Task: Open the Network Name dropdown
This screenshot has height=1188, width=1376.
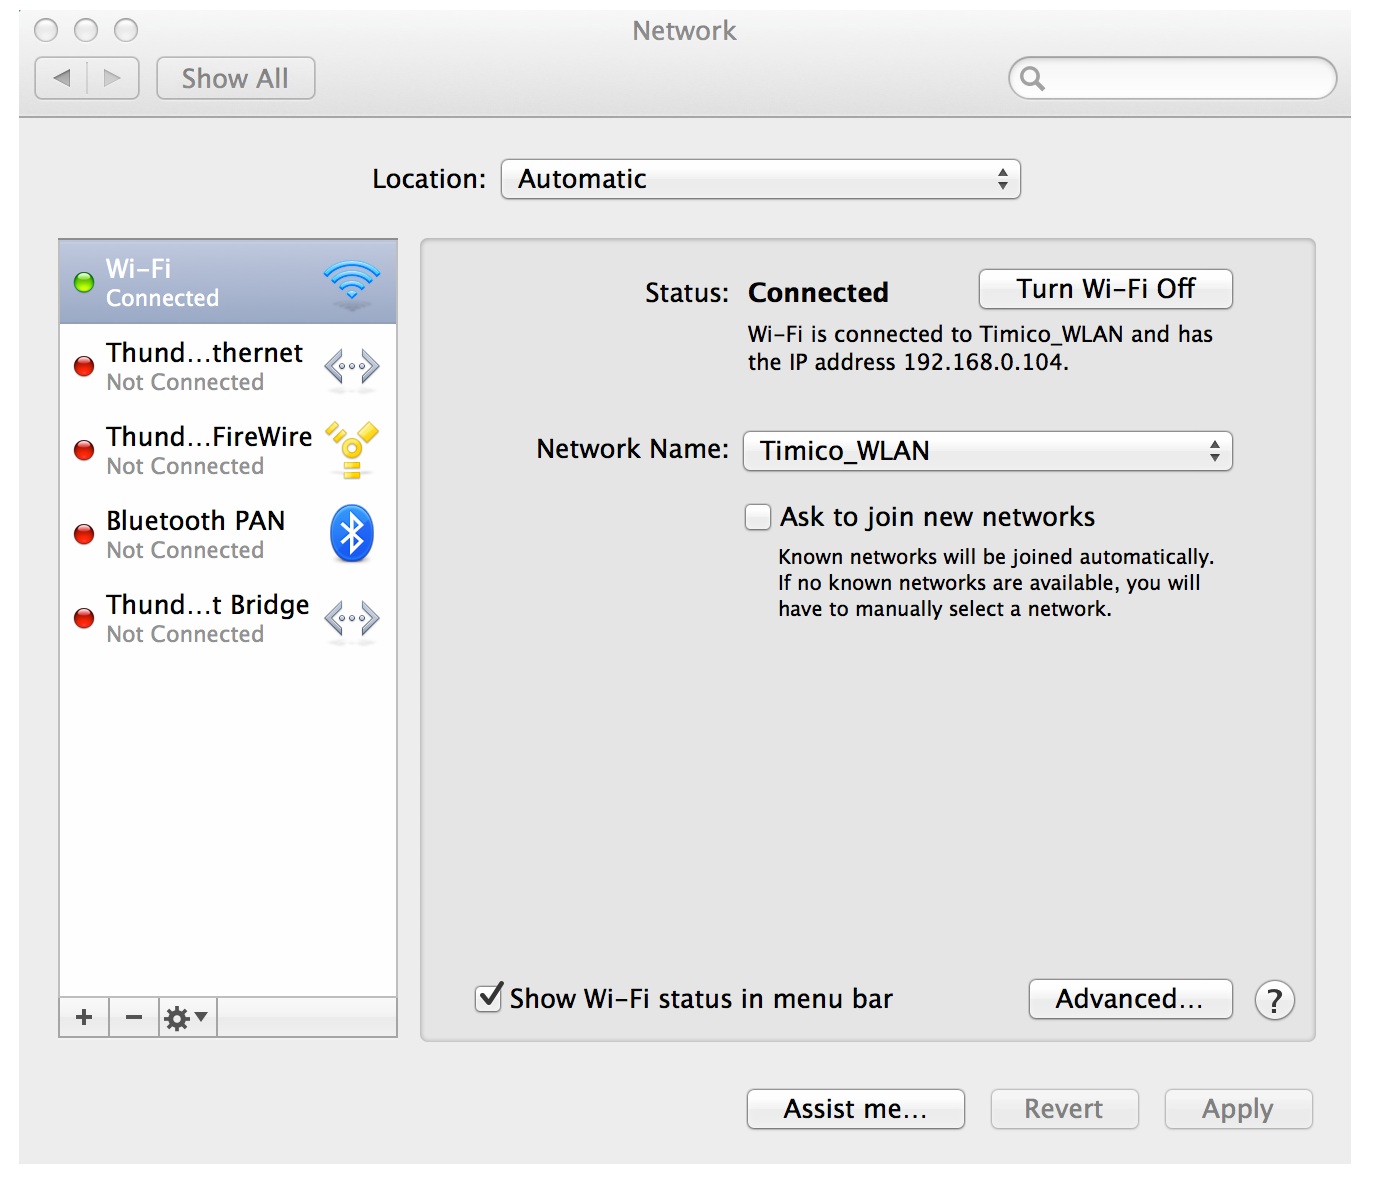Action: tap(987, 451)
